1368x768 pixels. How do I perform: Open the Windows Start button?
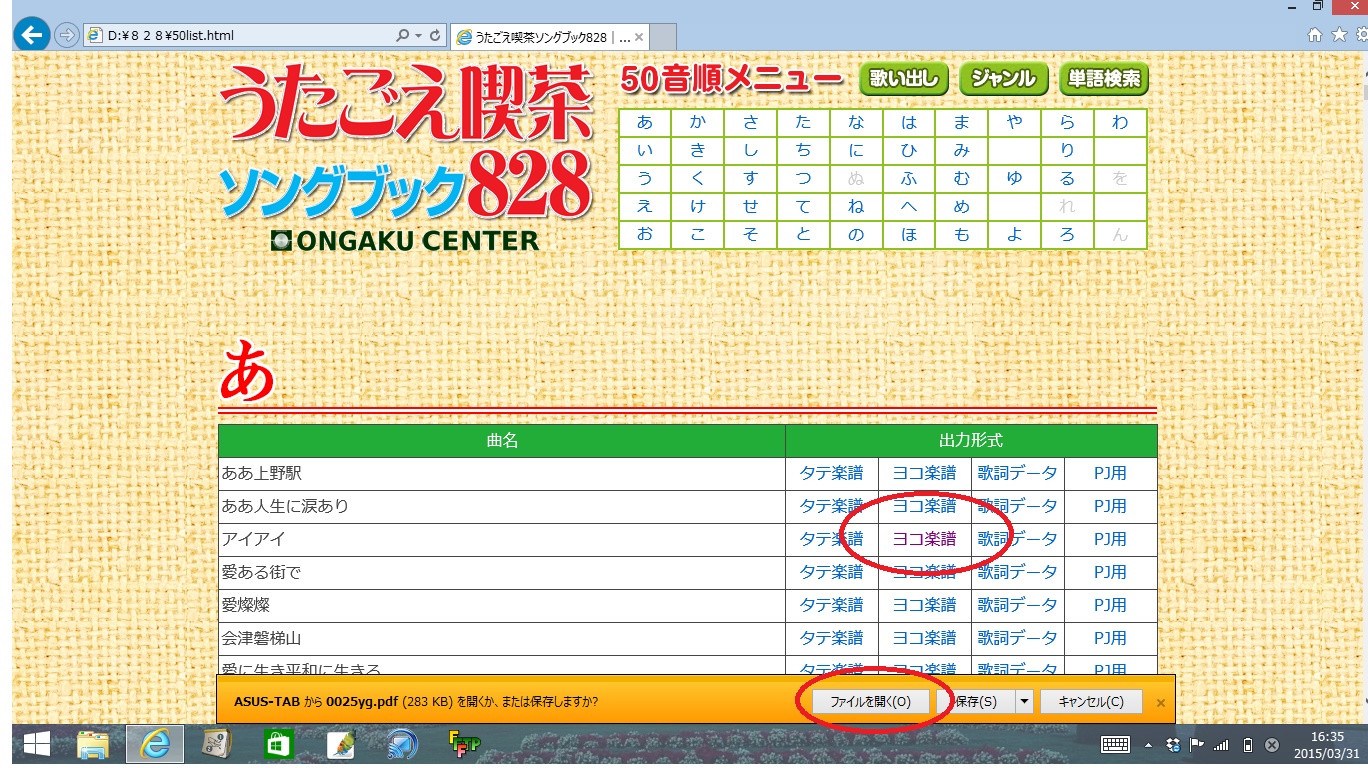pyautogui.click(x=37, y=744)
